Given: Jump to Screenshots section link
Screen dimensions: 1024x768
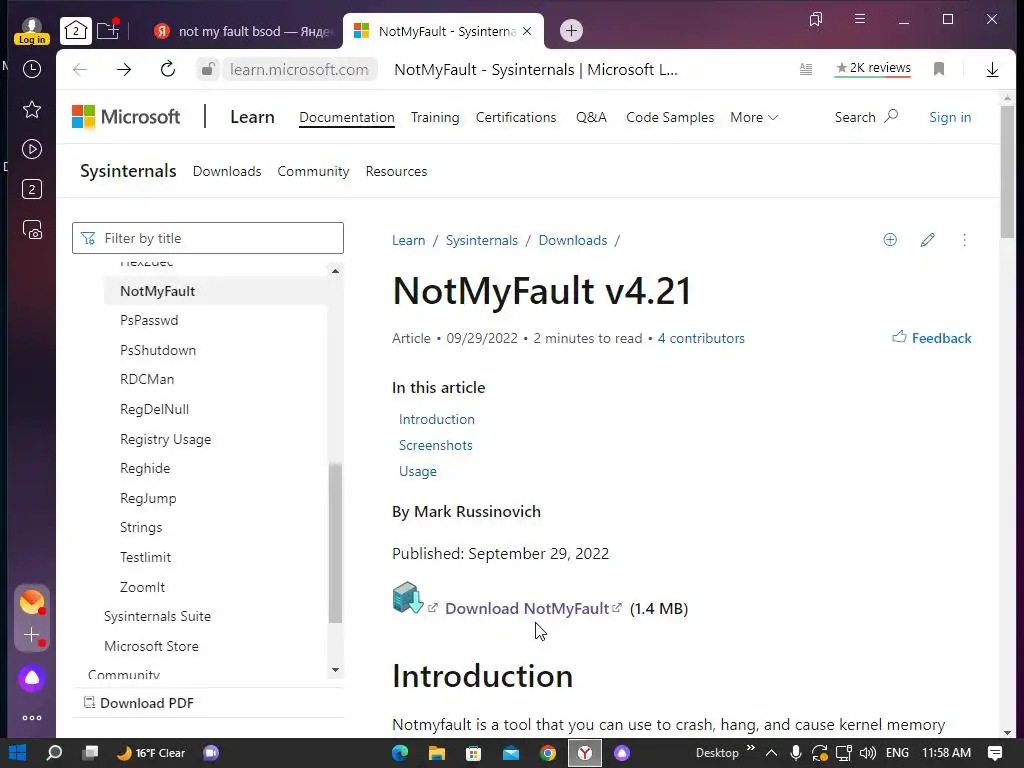Looking at the screenshot, I should tap(436, 445).
